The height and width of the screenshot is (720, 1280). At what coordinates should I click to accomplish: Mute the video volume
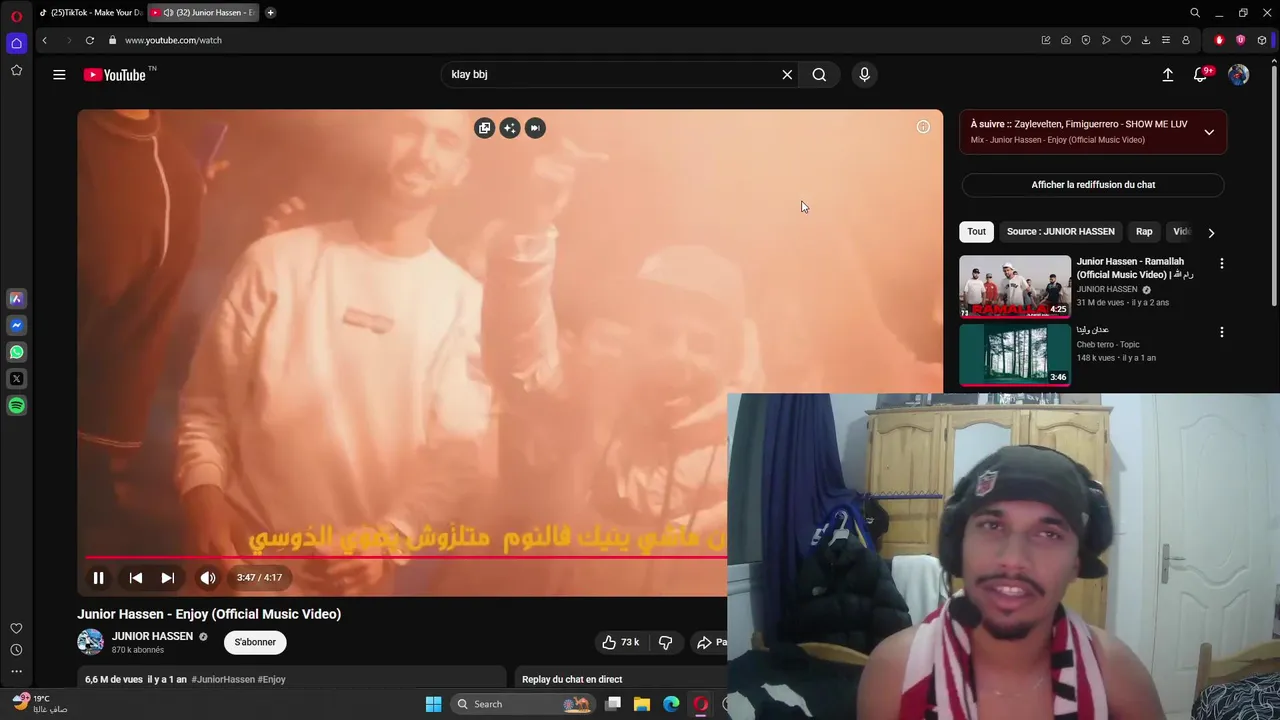click(x=208, y=578)
